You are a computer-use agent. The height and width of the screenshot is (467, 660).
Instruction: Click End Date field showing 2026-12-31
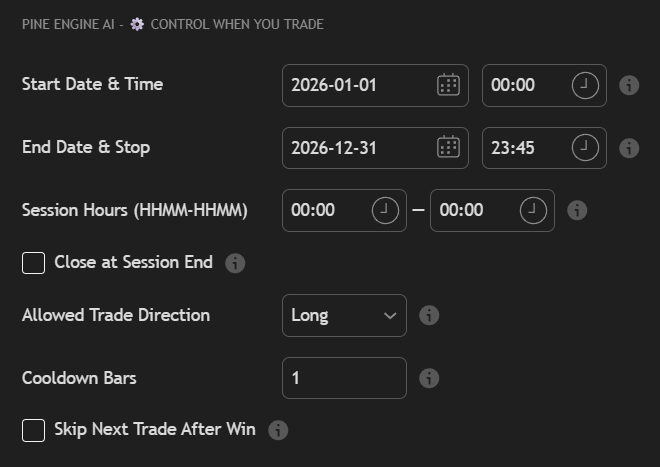click(x=355, y=148)
